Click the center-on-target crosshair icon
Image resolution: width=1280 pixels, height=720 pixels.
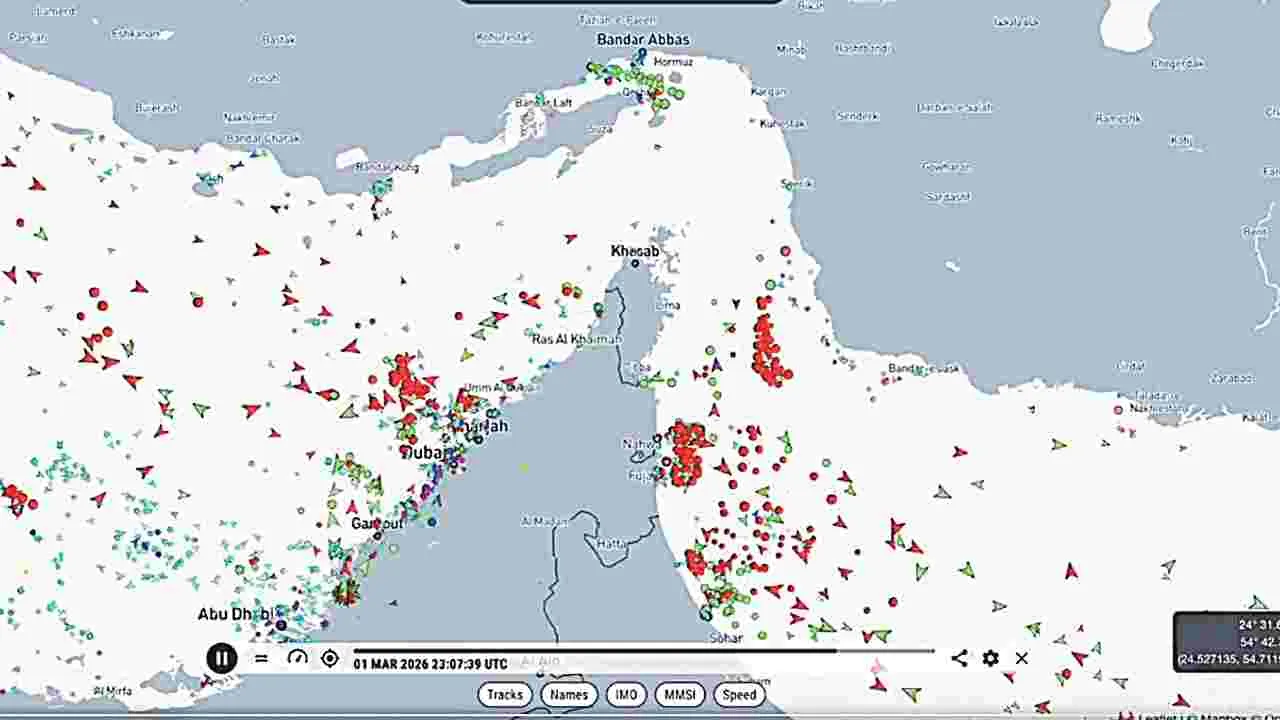click(330, 658)
